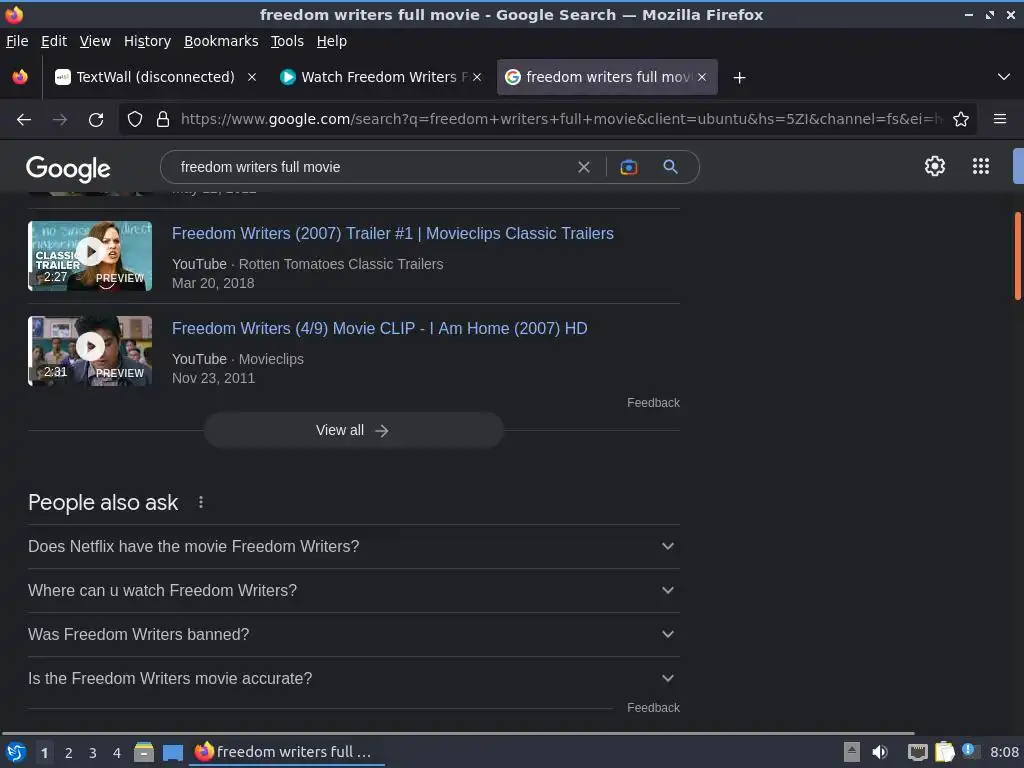Open a new tab with plus button

pyautogui.click(x=739, y=78)
